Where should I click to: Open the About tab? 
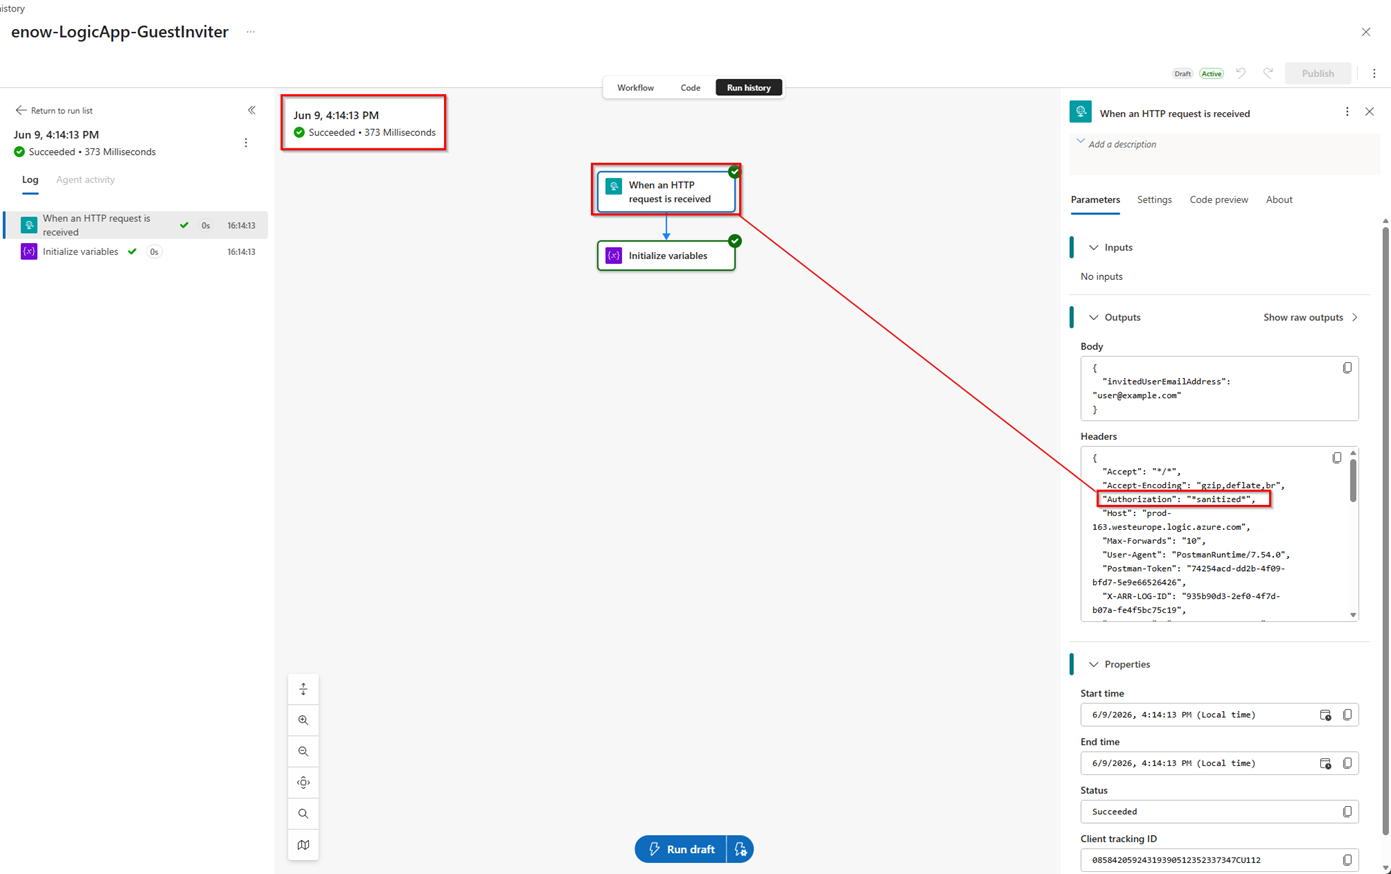pyautogui.click(x=1279, y=200)
